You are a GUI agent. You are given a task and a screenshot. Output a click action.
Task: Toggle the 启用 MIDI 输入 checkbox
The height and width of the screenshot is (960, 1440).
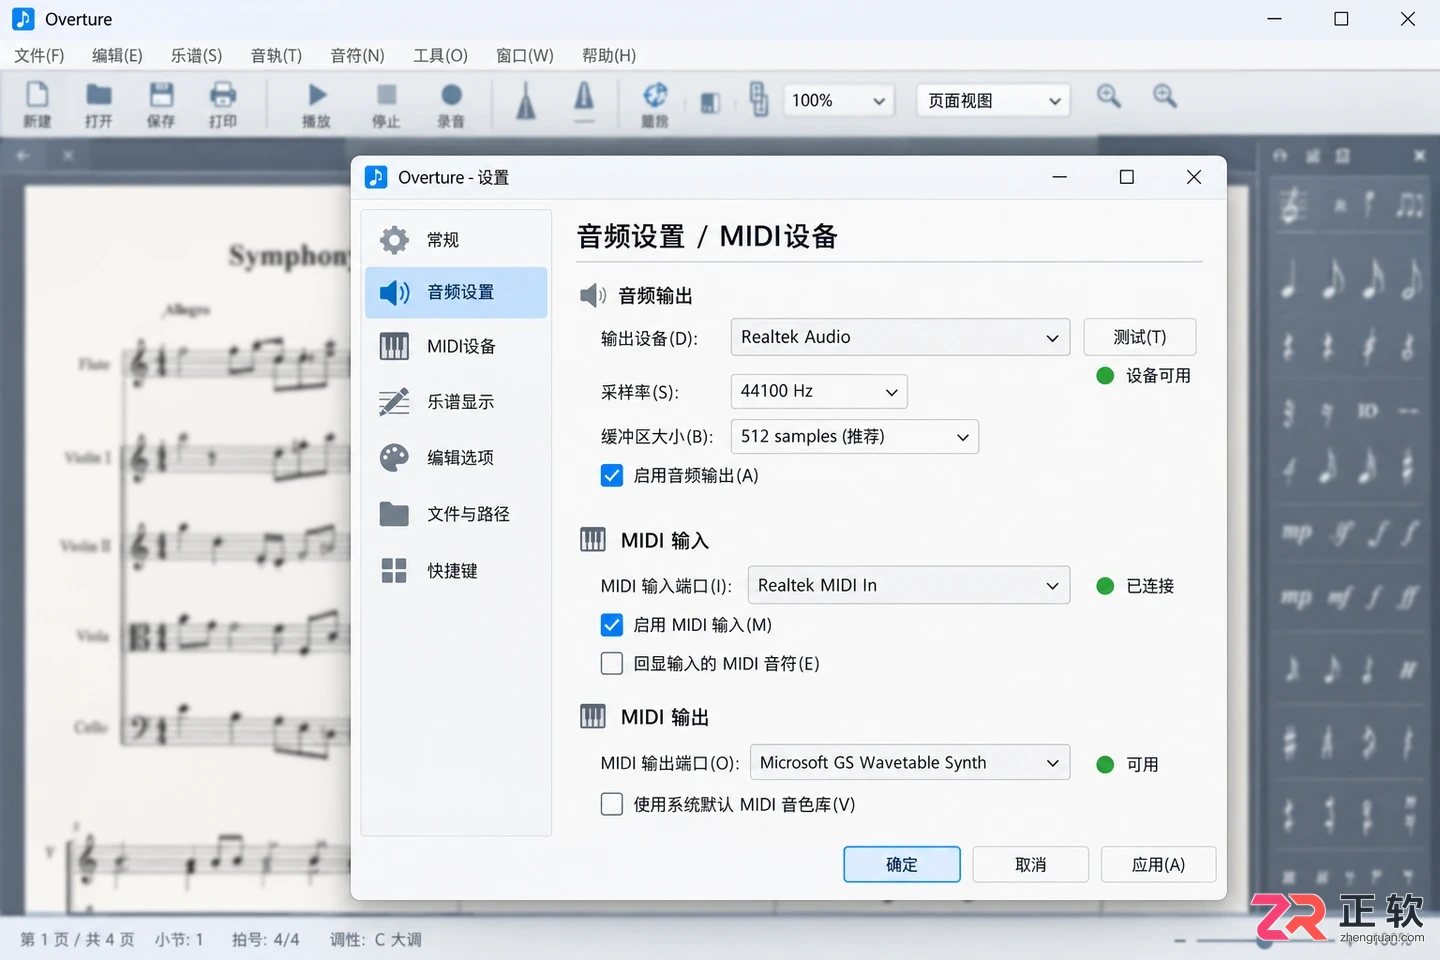click(612, 625)
